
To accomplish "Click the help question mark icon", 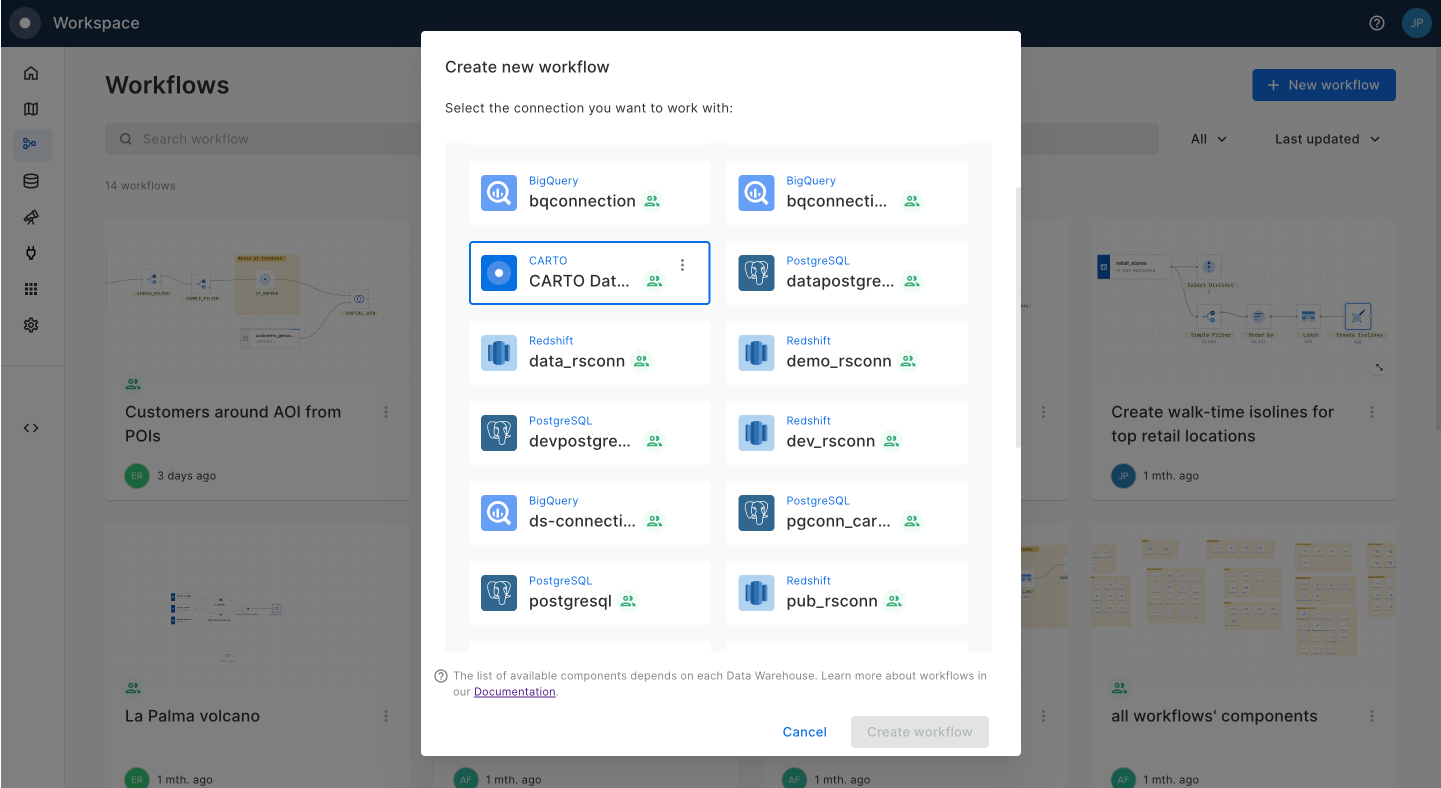I will (x=1377, y=23).
